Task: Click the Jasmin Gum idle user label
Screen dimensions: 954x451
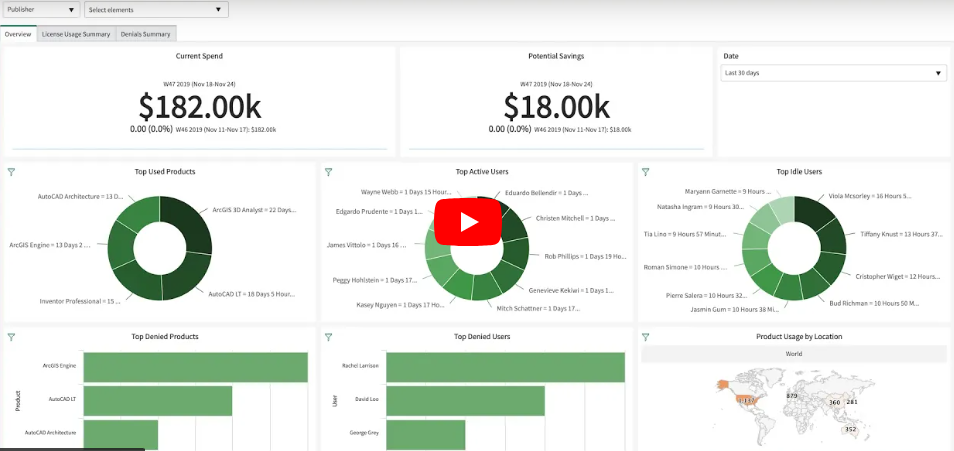Action: [734, 309]
